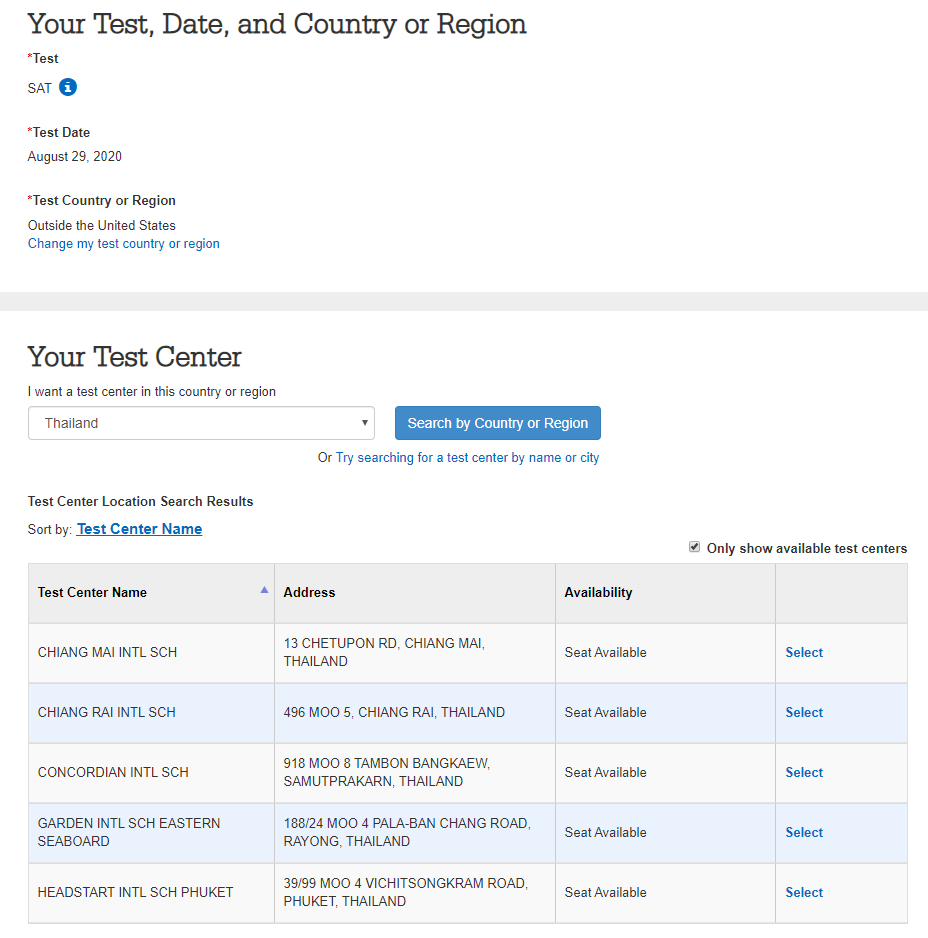Click the HEADSTART INTL SCH PHUKET name cell
Image resolution: width=928 pixels, height=938 pixels.
click(151, 893)
